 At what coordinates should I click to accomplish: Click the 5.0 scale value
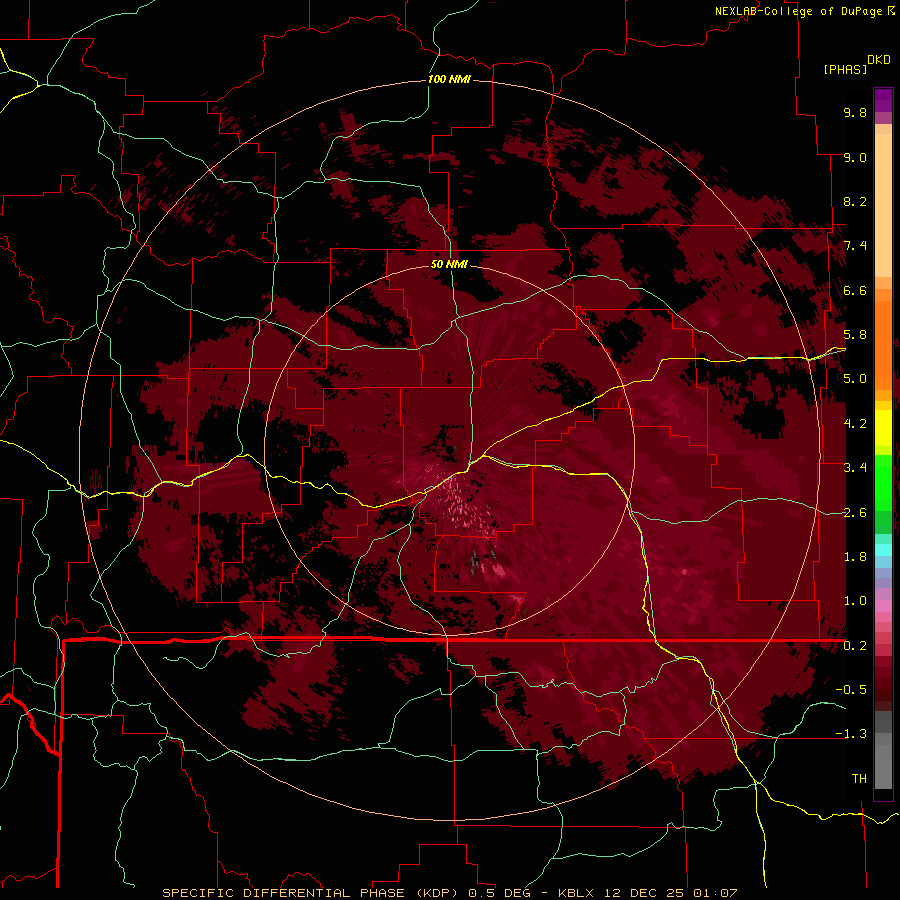(855, 379)
